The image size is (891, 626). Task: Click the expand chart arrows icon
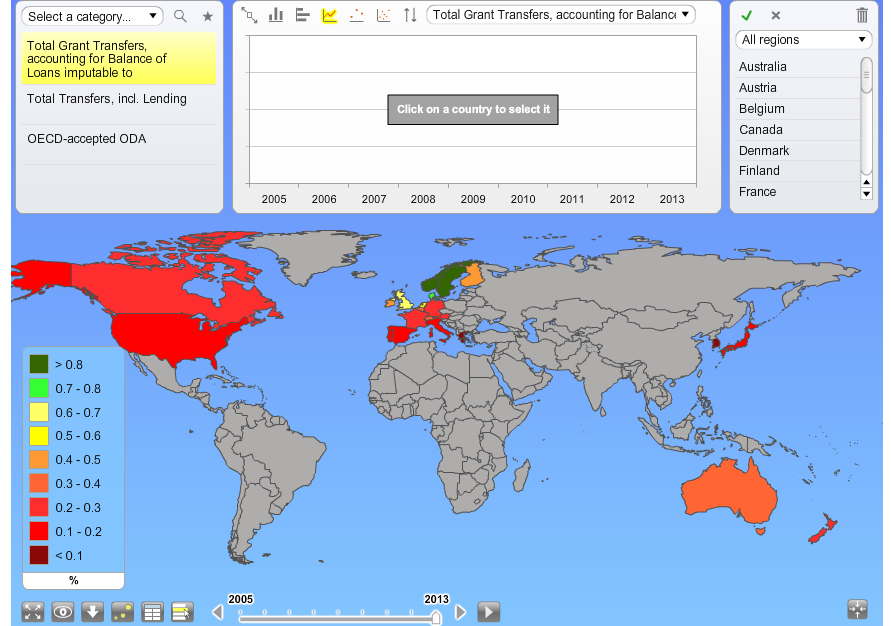pos(249,15)
